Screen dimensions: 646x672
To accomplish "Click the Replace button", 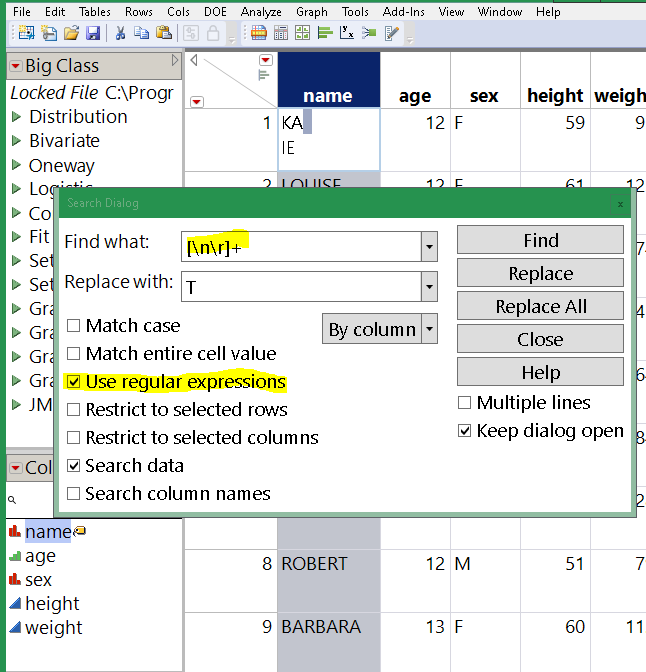I will (x=540, y=273).
